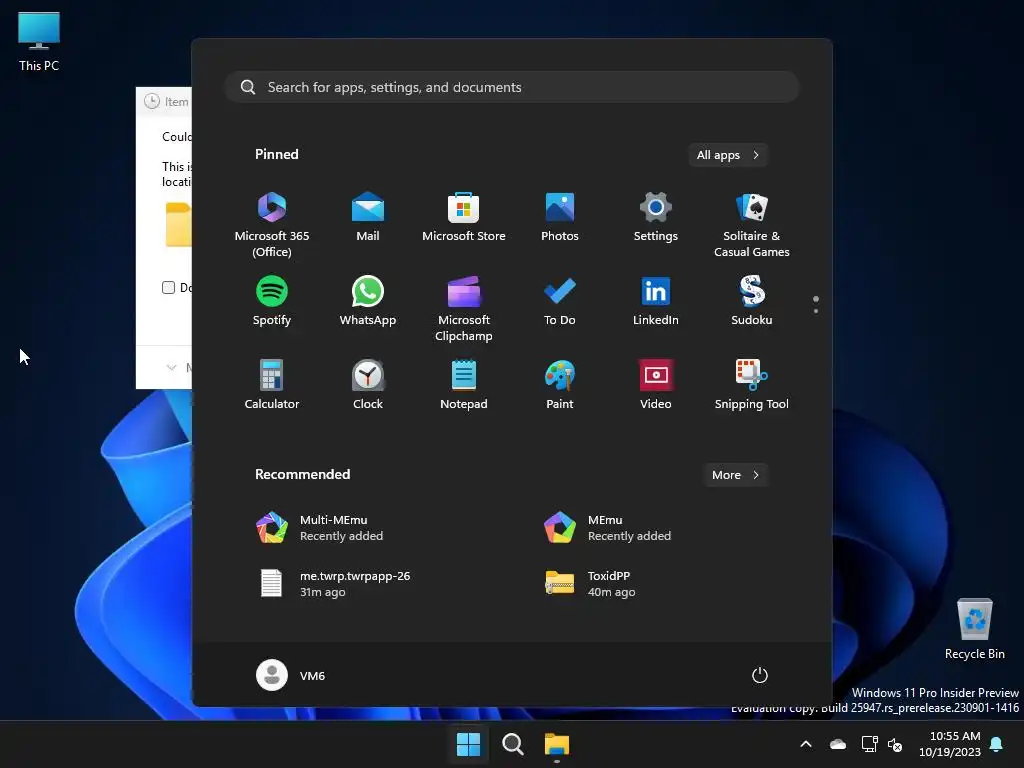Open the To Do app
This screenshot has height=768, width=1024.
click(x=560, y=301)
